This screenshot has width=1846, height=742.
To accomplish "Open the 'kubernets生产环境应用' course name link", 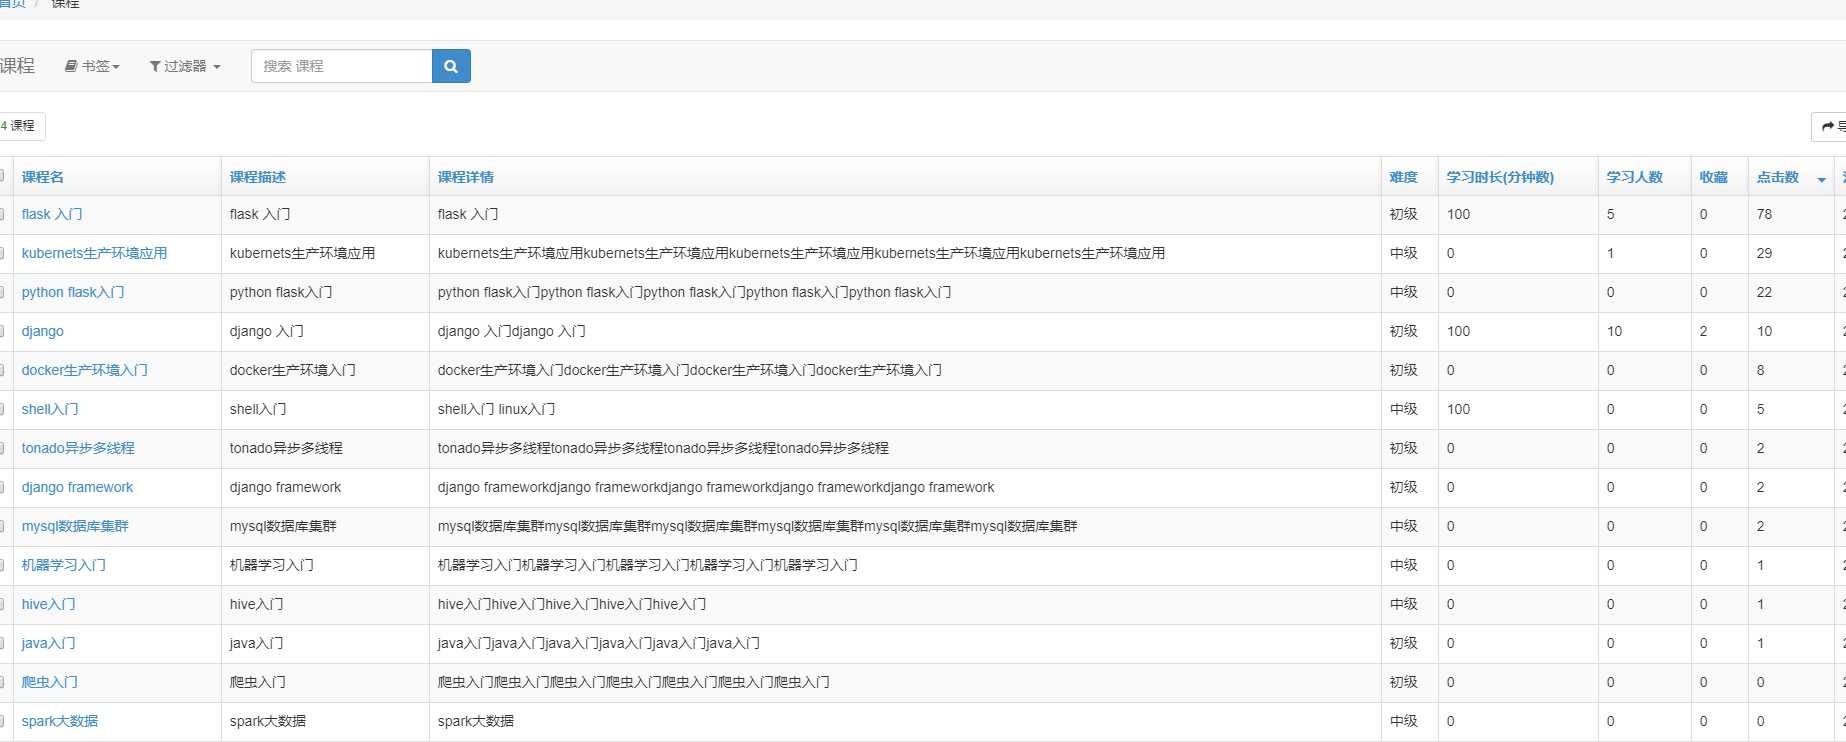I will [x=95, y=253].
